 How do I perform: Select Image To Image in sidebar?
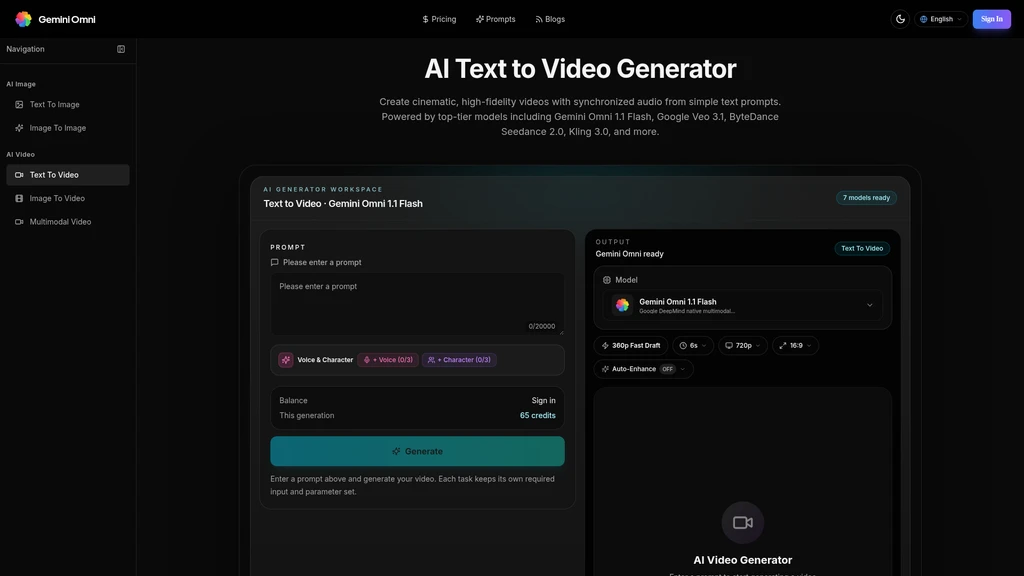point(68,128)
